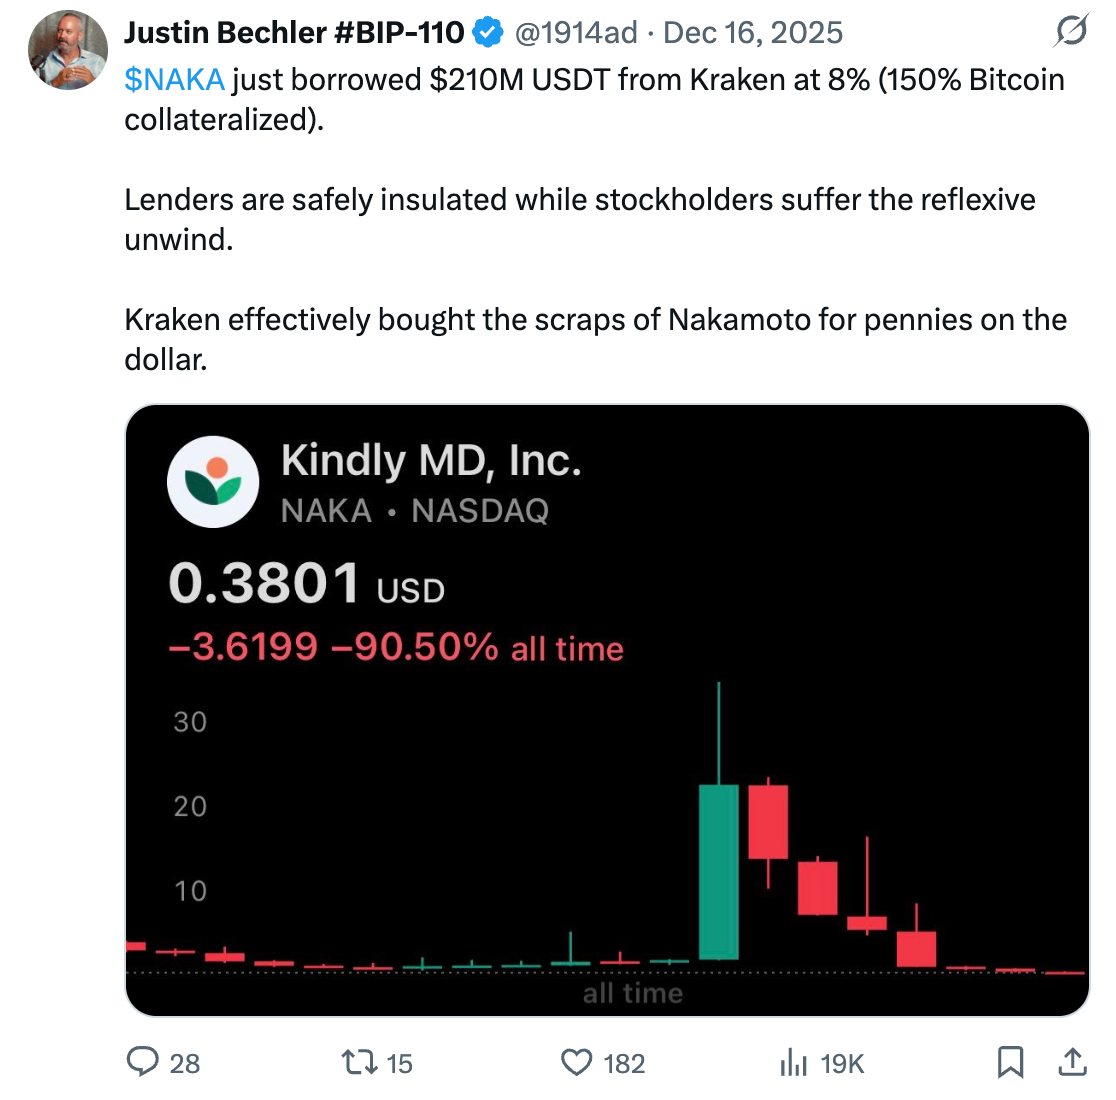1116x1100 pixels.
Task: Open Justin Bechler's profile avatar
Action: click(x=67, y=49)
